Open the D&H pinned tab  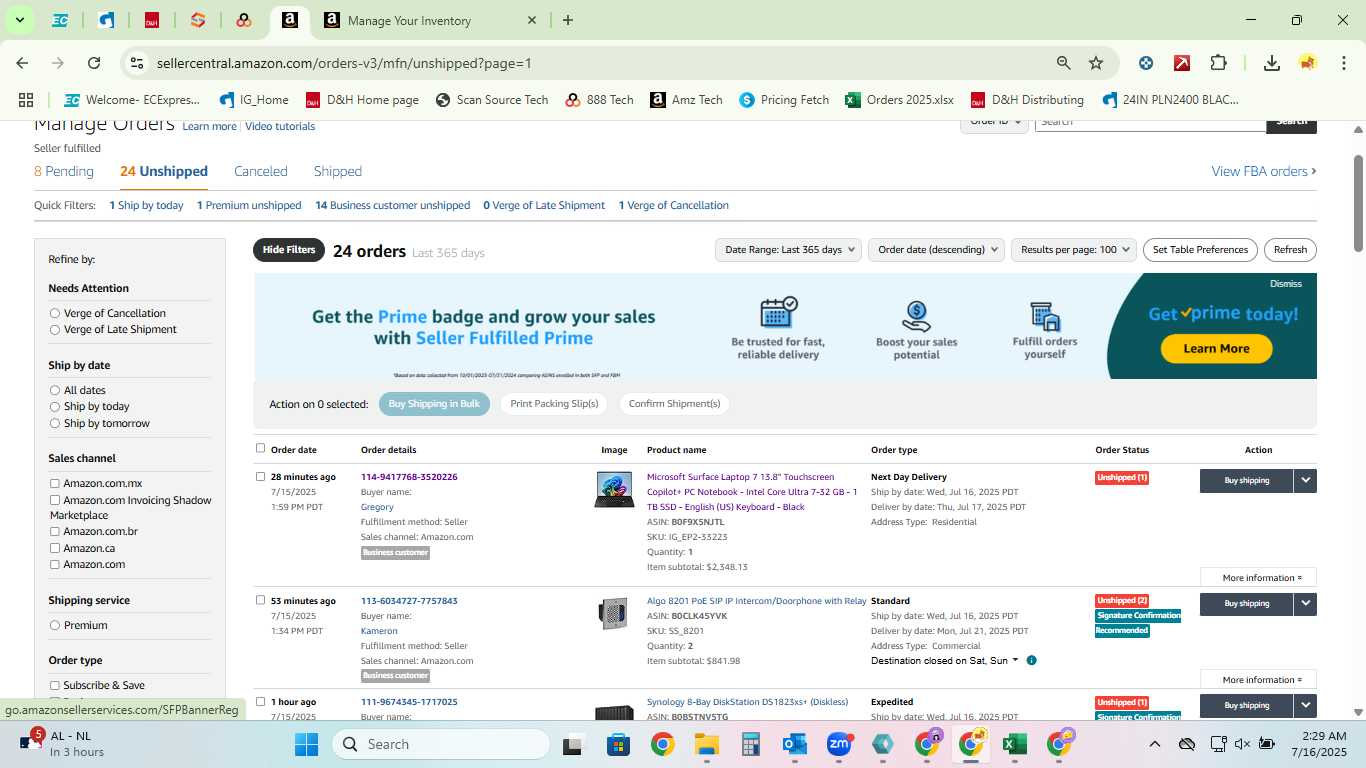coord(152,20)
